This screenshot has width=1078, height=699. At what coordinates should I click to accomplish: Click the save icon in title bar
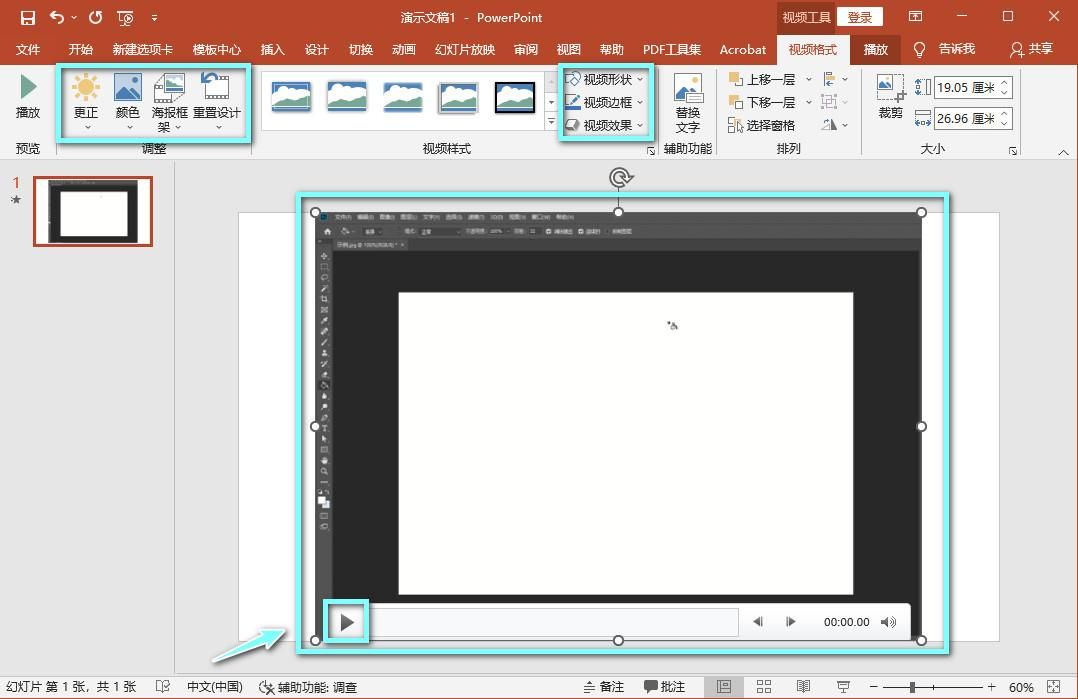pyautogui.click(x=27, y=17)
